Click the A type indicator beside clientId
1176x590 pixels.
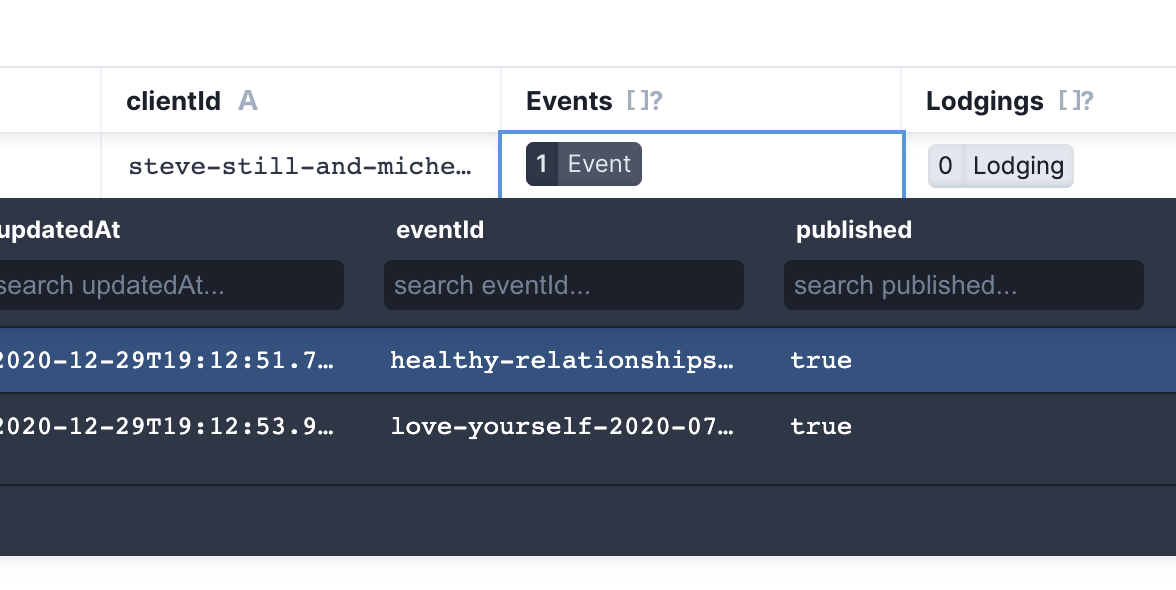[x=248, y=100]
